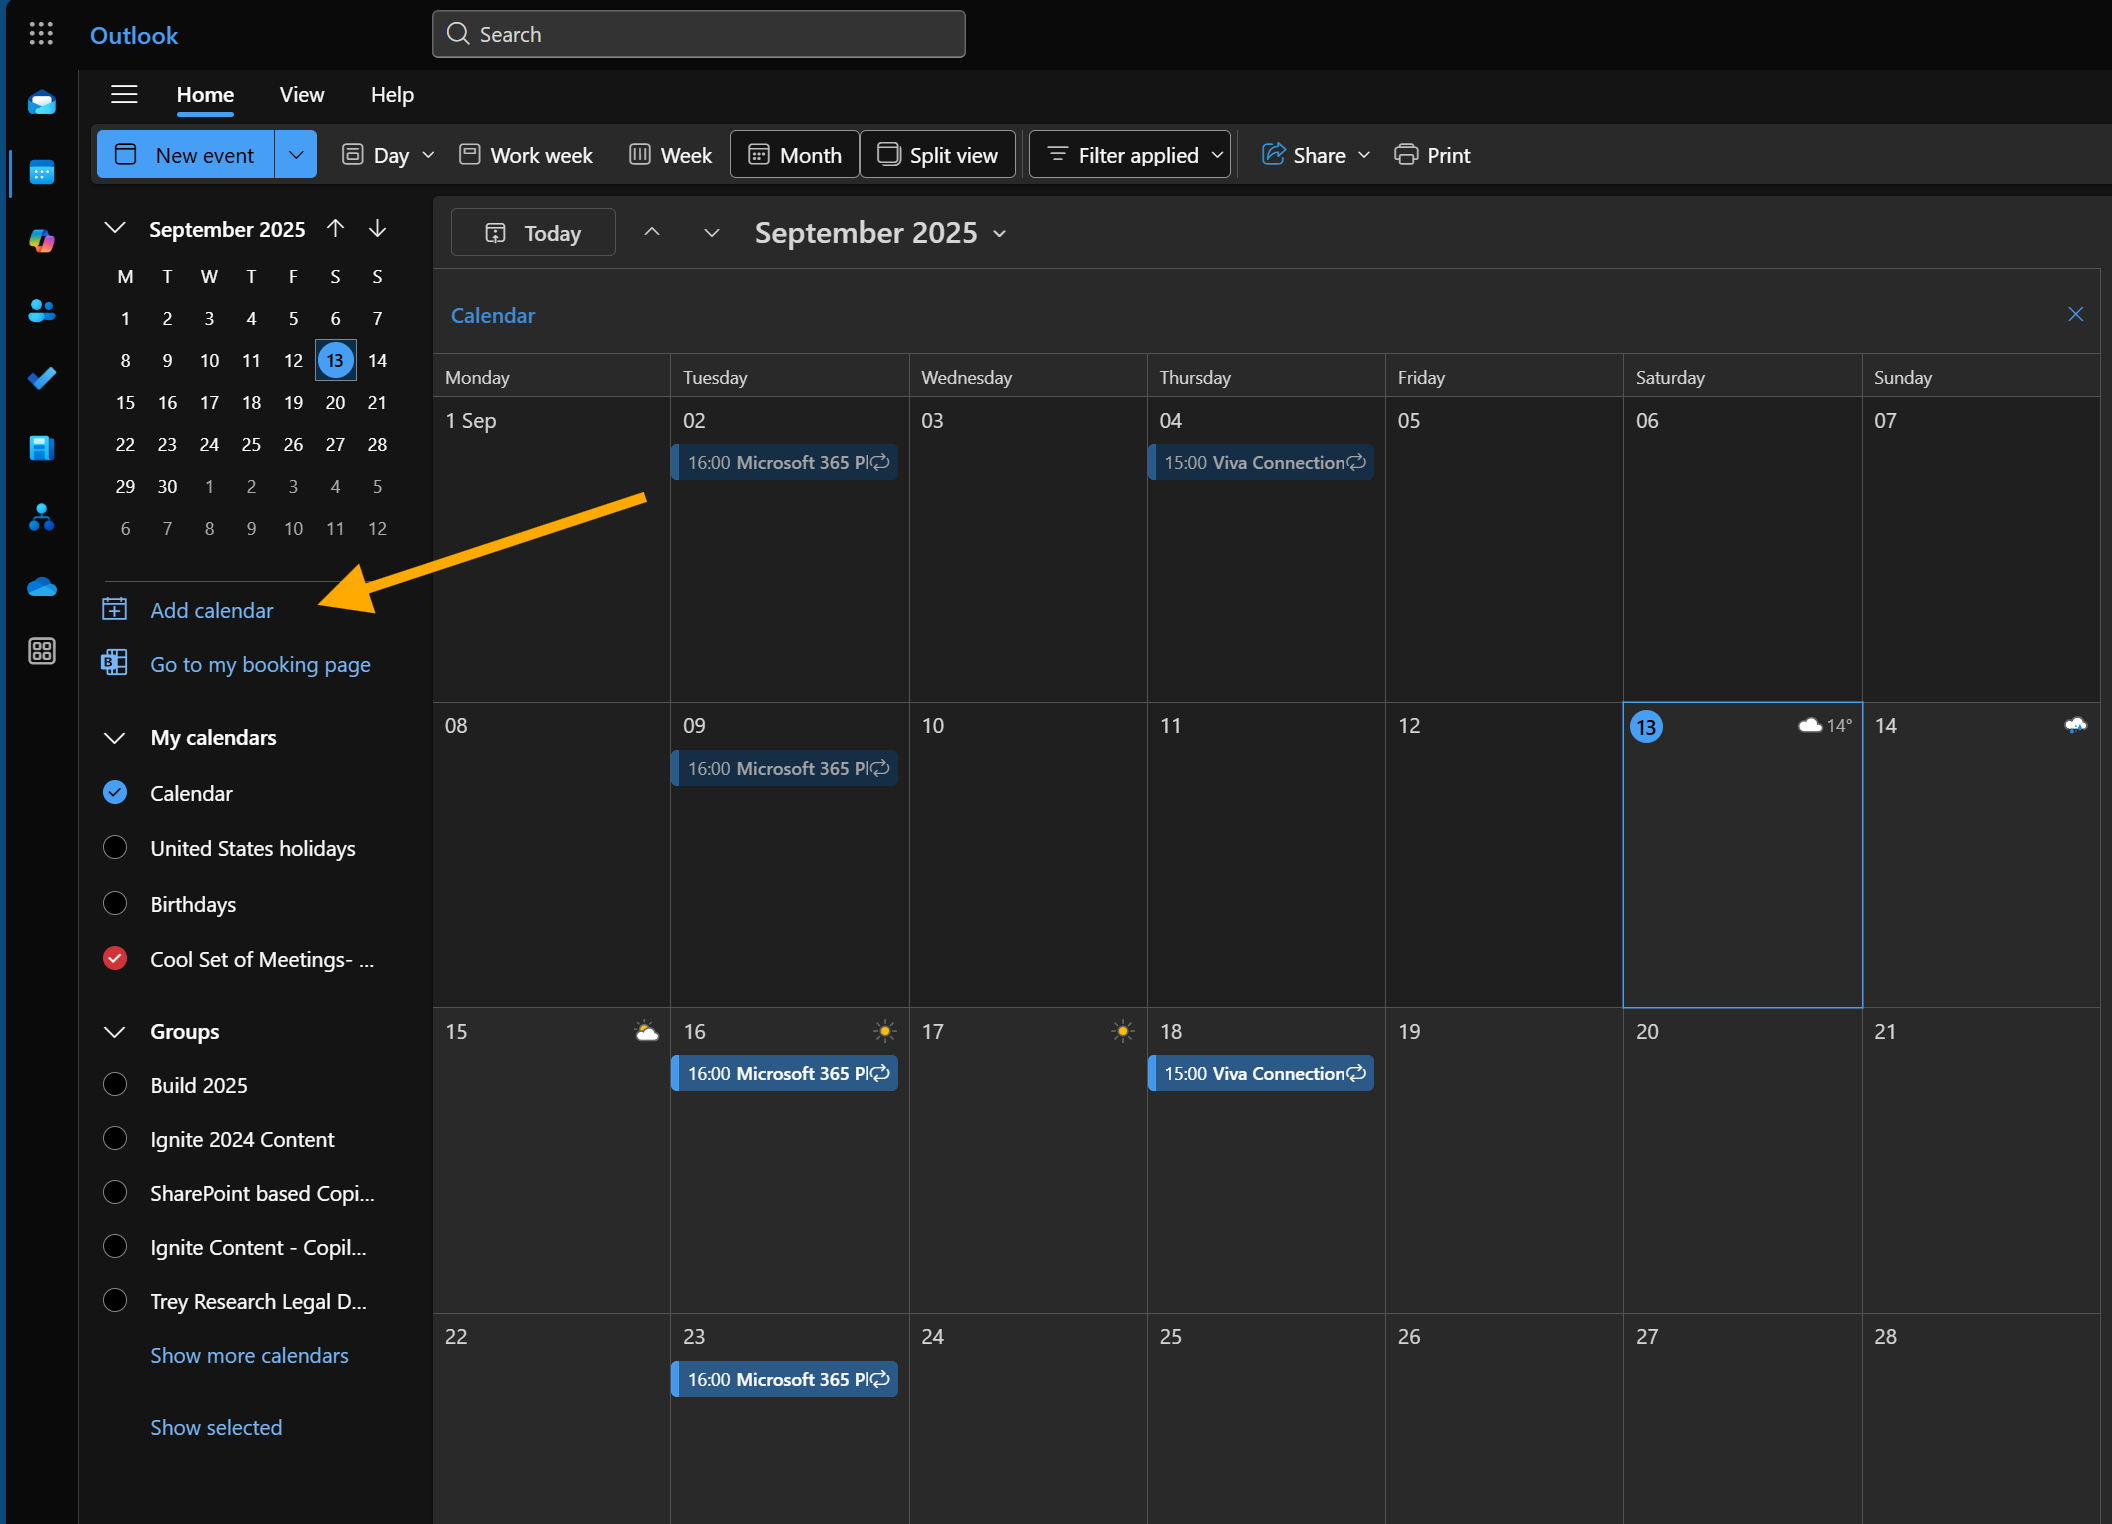Disable the Cool Set of Meetings calendar

(x=115, y=958)
